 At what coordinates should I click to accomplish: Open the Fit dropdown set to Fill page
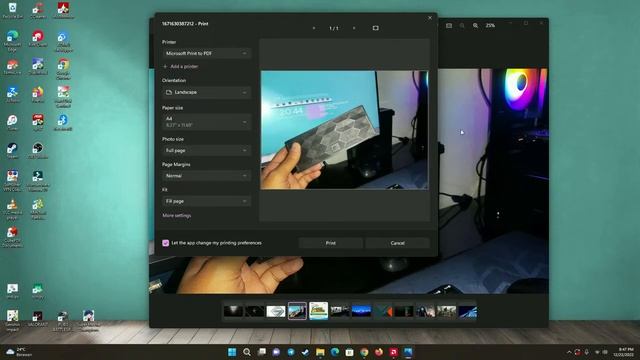[x=206, y=201]
